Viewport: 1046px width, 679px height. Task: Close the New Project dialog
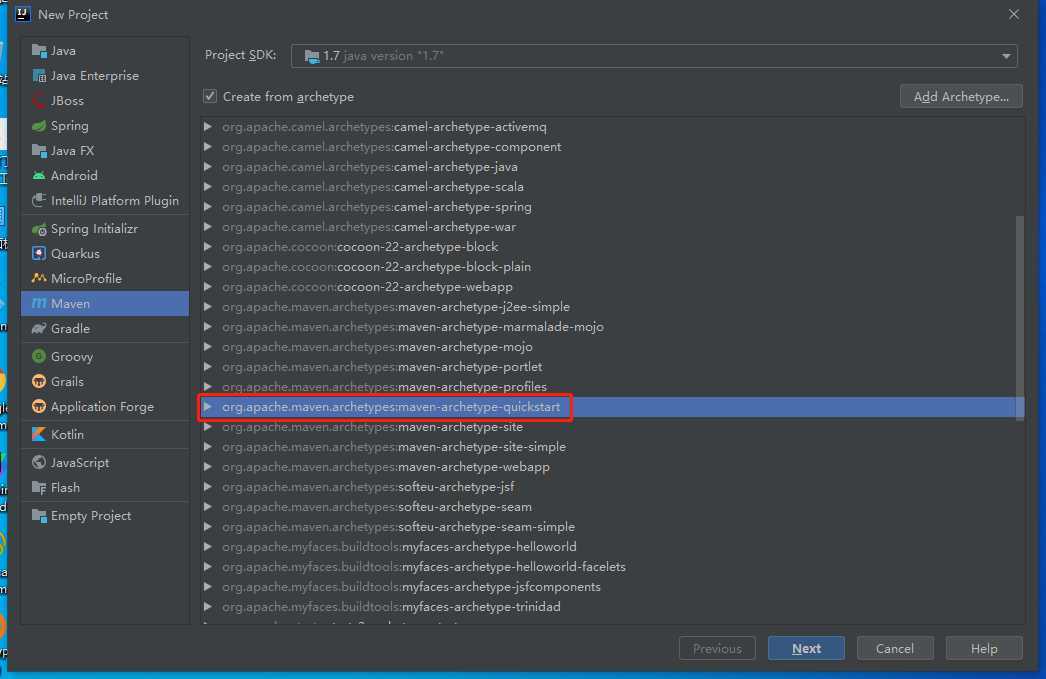[x=1014, y=14]
